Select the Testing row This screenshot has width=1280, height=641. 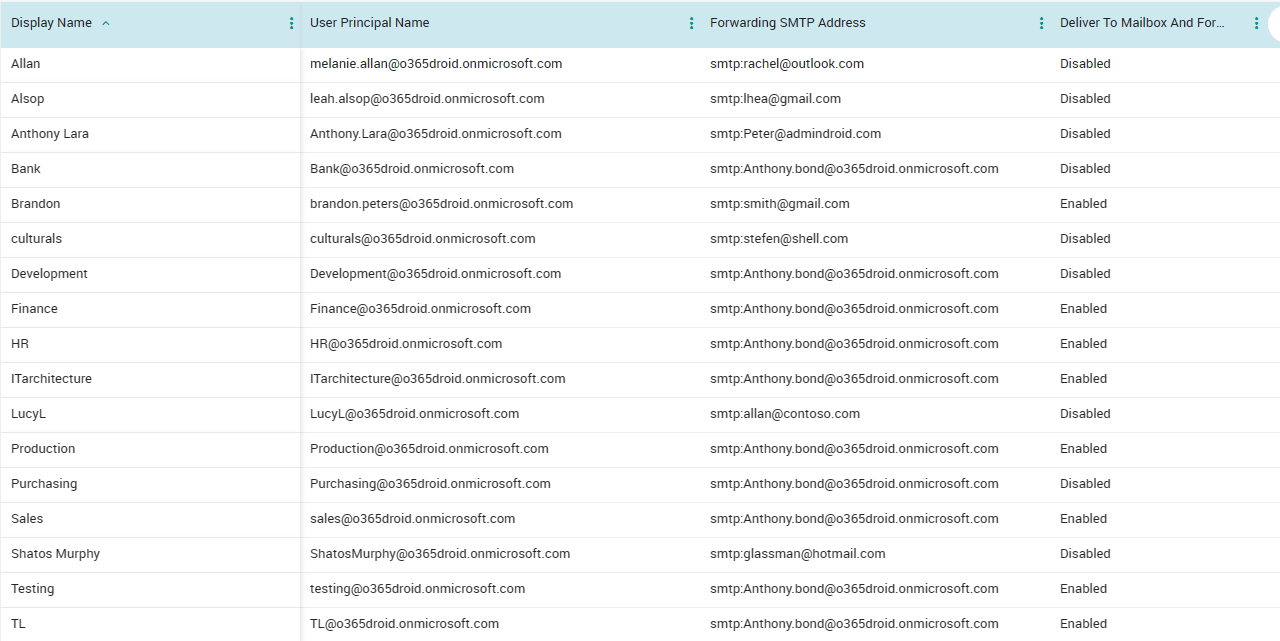coord(32,588)
